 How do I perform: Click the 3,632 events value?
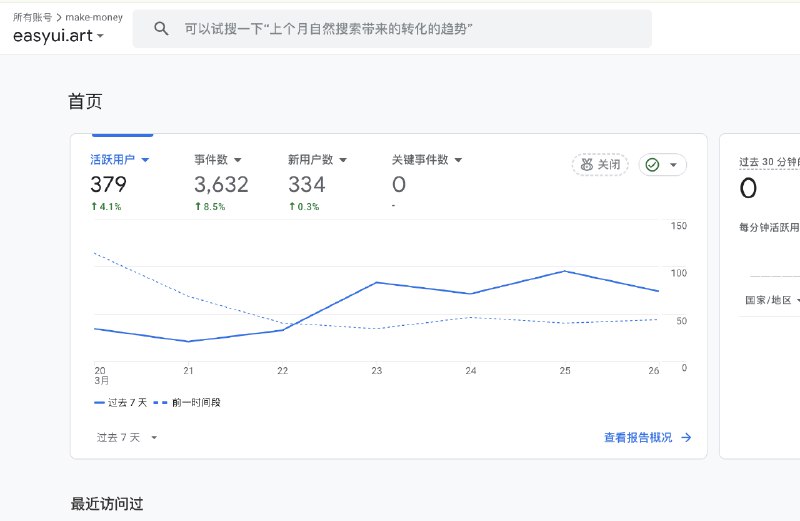coord(221,184)
